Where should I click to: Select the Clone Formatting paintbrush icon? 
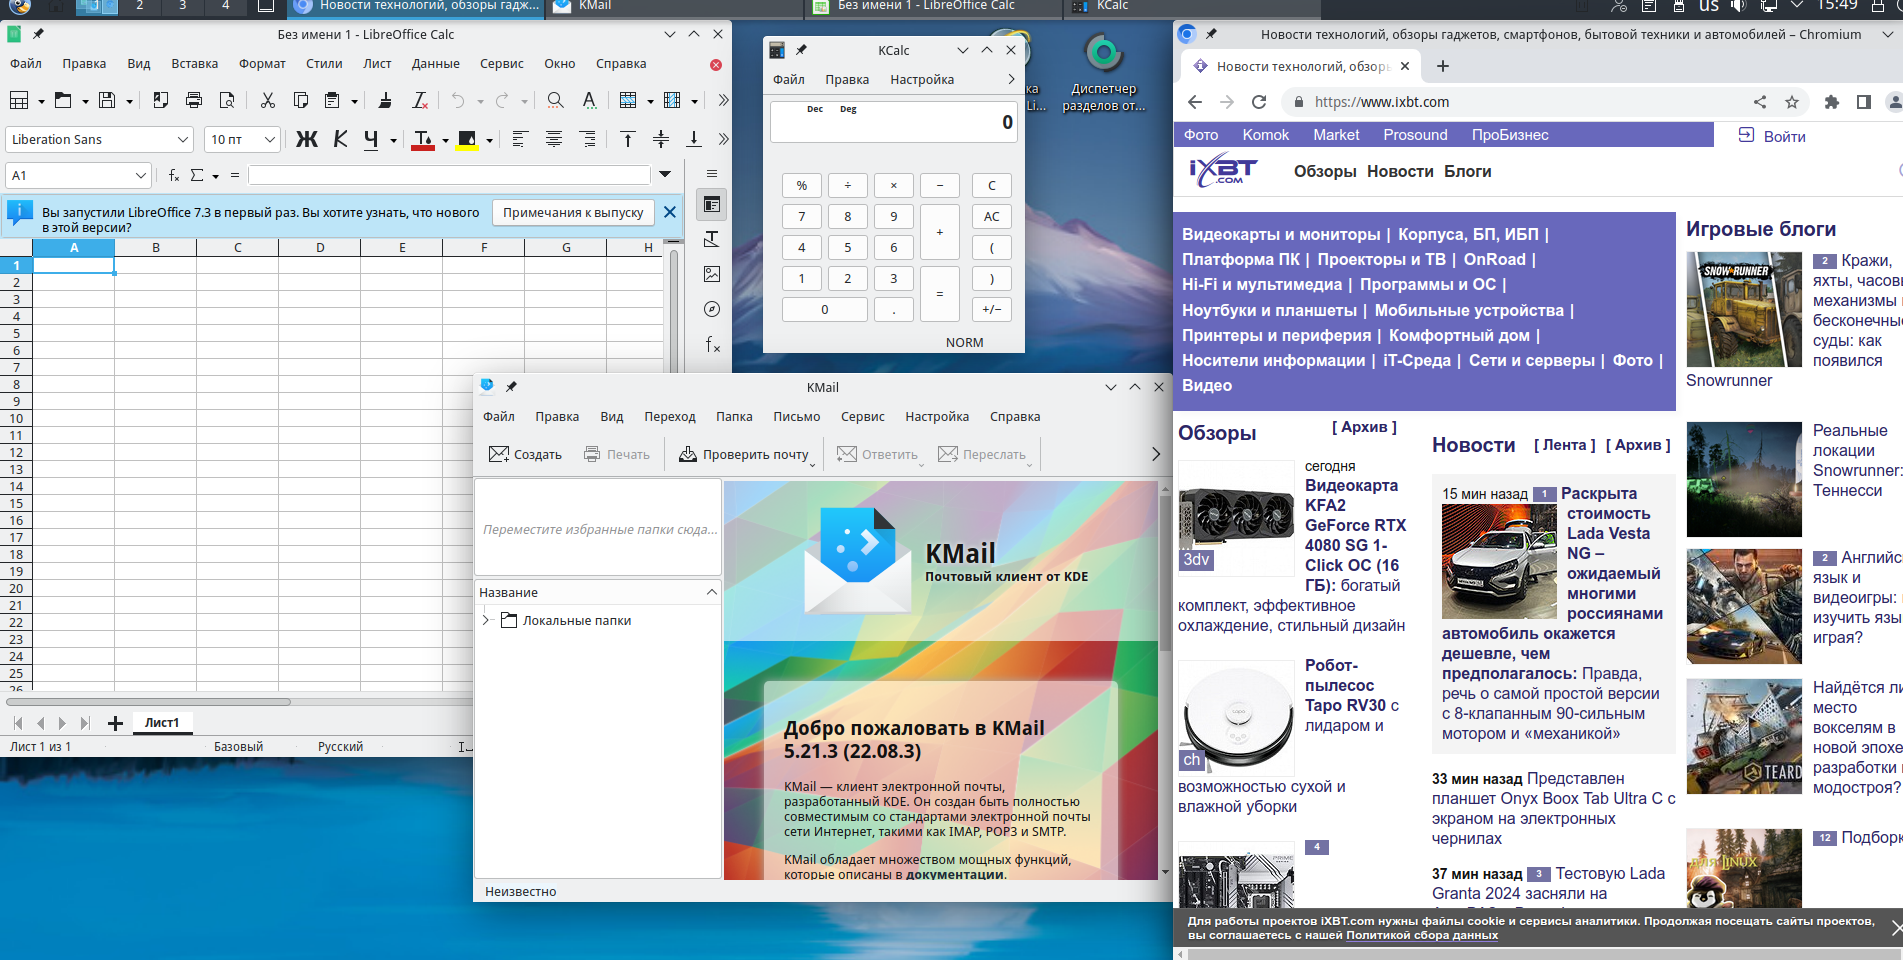click(x=385, y=100)
